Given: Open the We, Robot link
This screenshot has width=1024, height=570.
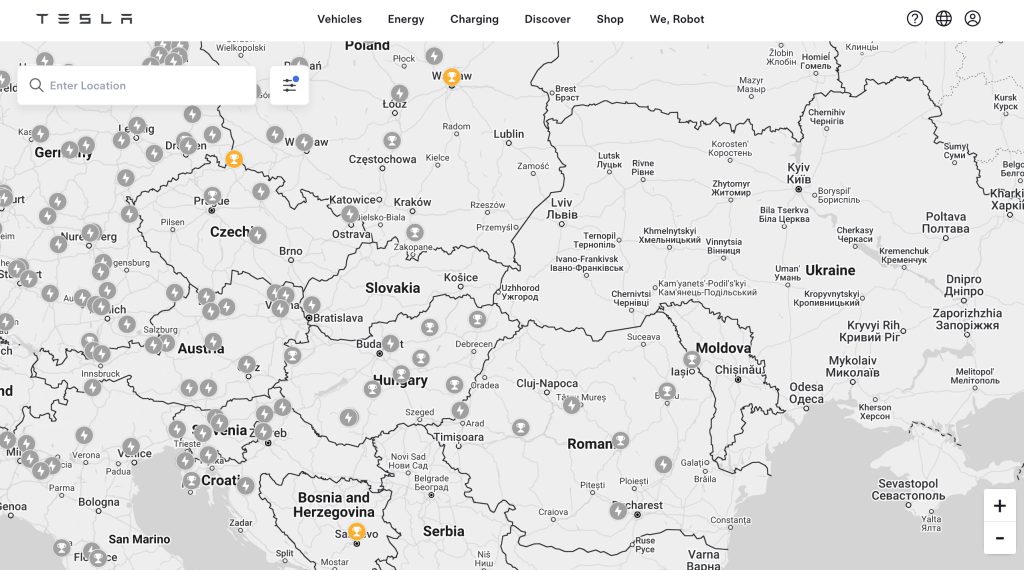Looking at the screenshot, I should click(x=677, y=19).
